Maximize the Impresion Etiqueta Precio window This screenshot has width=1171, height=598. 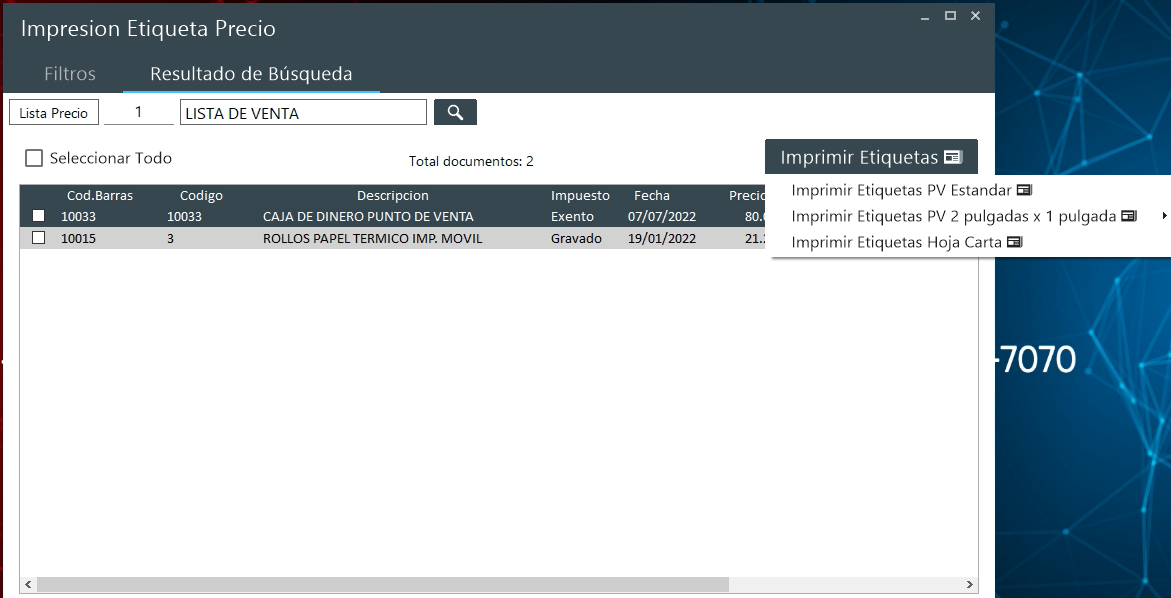pos(950,15)
